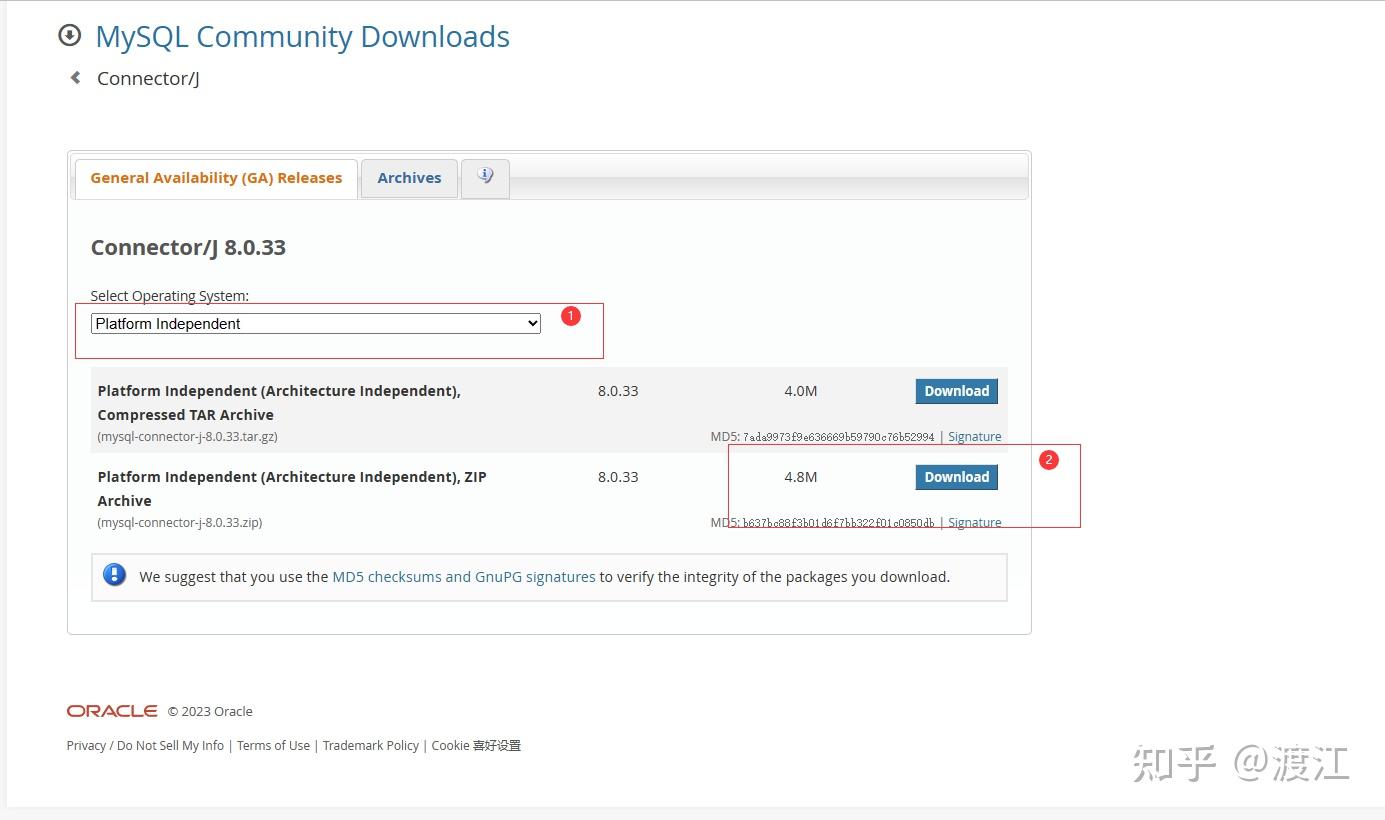
Task: Open MD5 checksums and GnuPG signatures link
Action: point(464,577)
